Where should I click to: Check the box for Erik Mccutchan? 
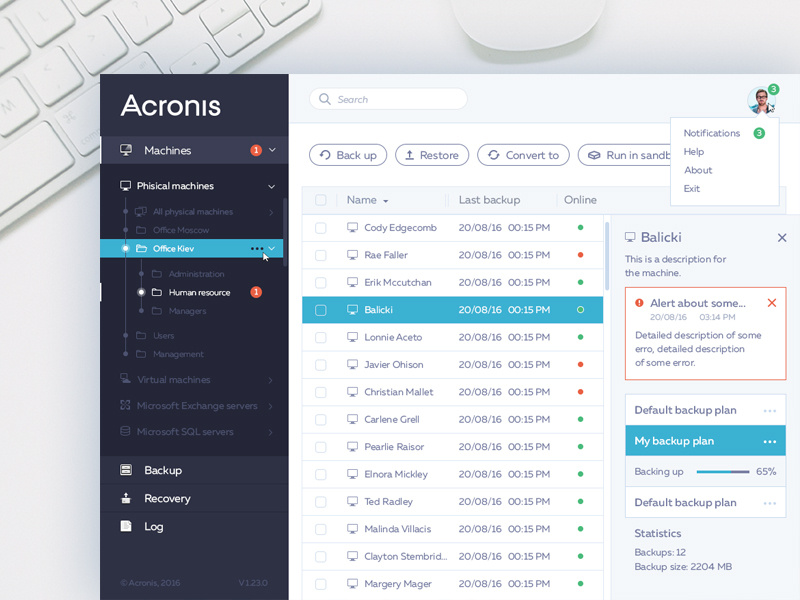[x=320, y=283]
